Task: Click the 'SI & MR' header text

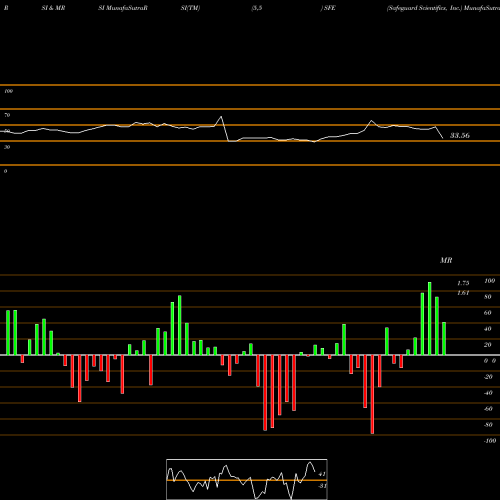Action: 53,8
